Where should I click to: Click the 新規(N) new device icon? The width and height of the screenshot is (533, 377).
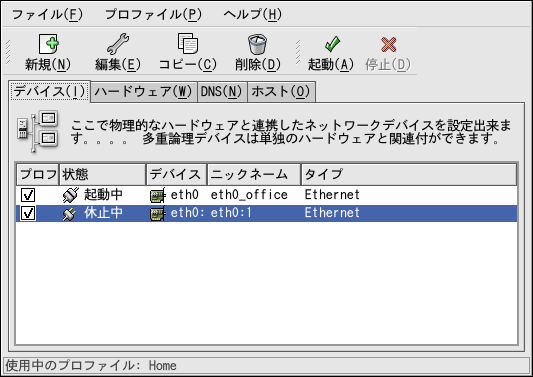pyautogui.click(x=48, y=44)
